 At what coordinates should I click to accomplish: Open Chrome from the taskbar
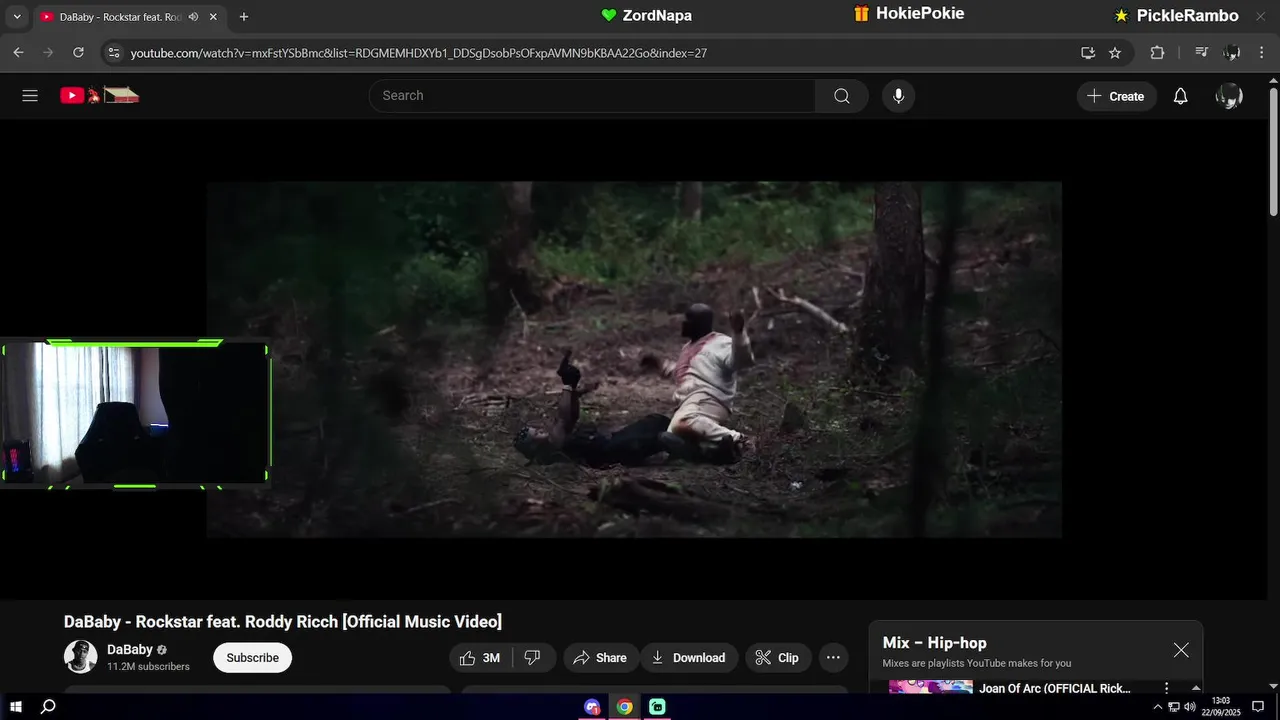tap(624, 707)
